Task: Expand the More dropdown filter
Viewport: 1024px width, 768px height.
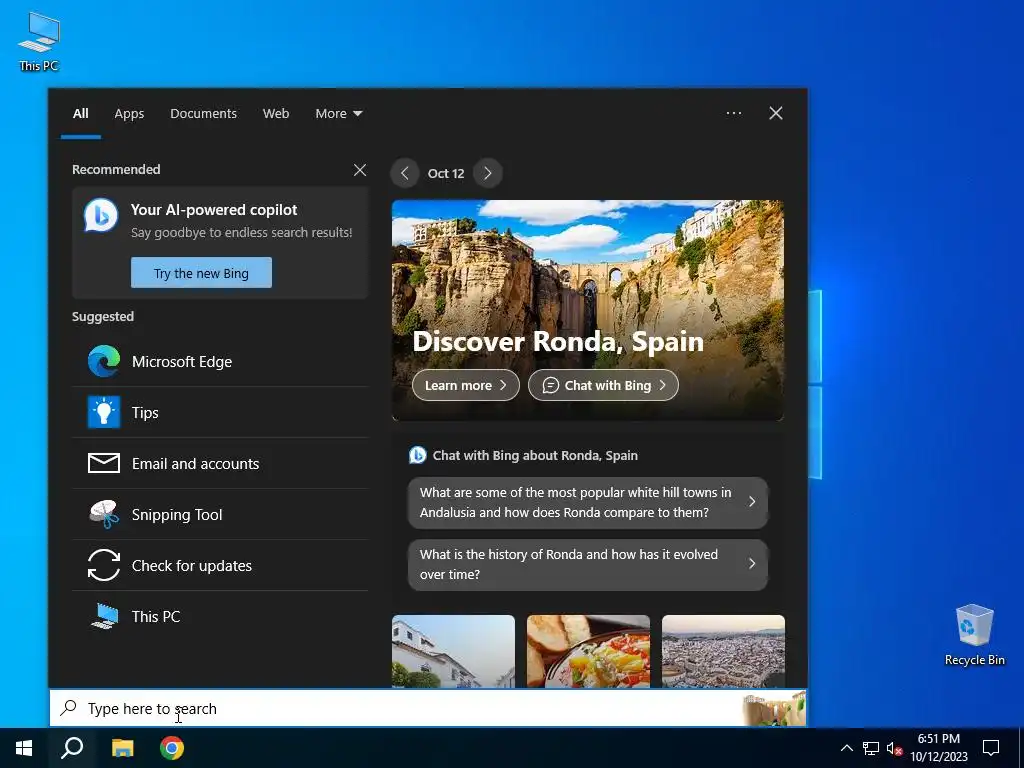Action: pyautogui.click(x=338, y=114)
